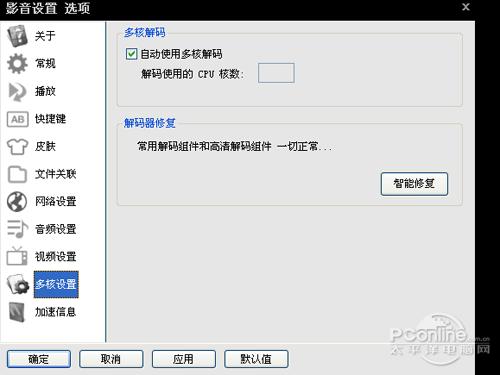Open the 加速信息 page
The image size is (500, 375).
click(56, 312)
